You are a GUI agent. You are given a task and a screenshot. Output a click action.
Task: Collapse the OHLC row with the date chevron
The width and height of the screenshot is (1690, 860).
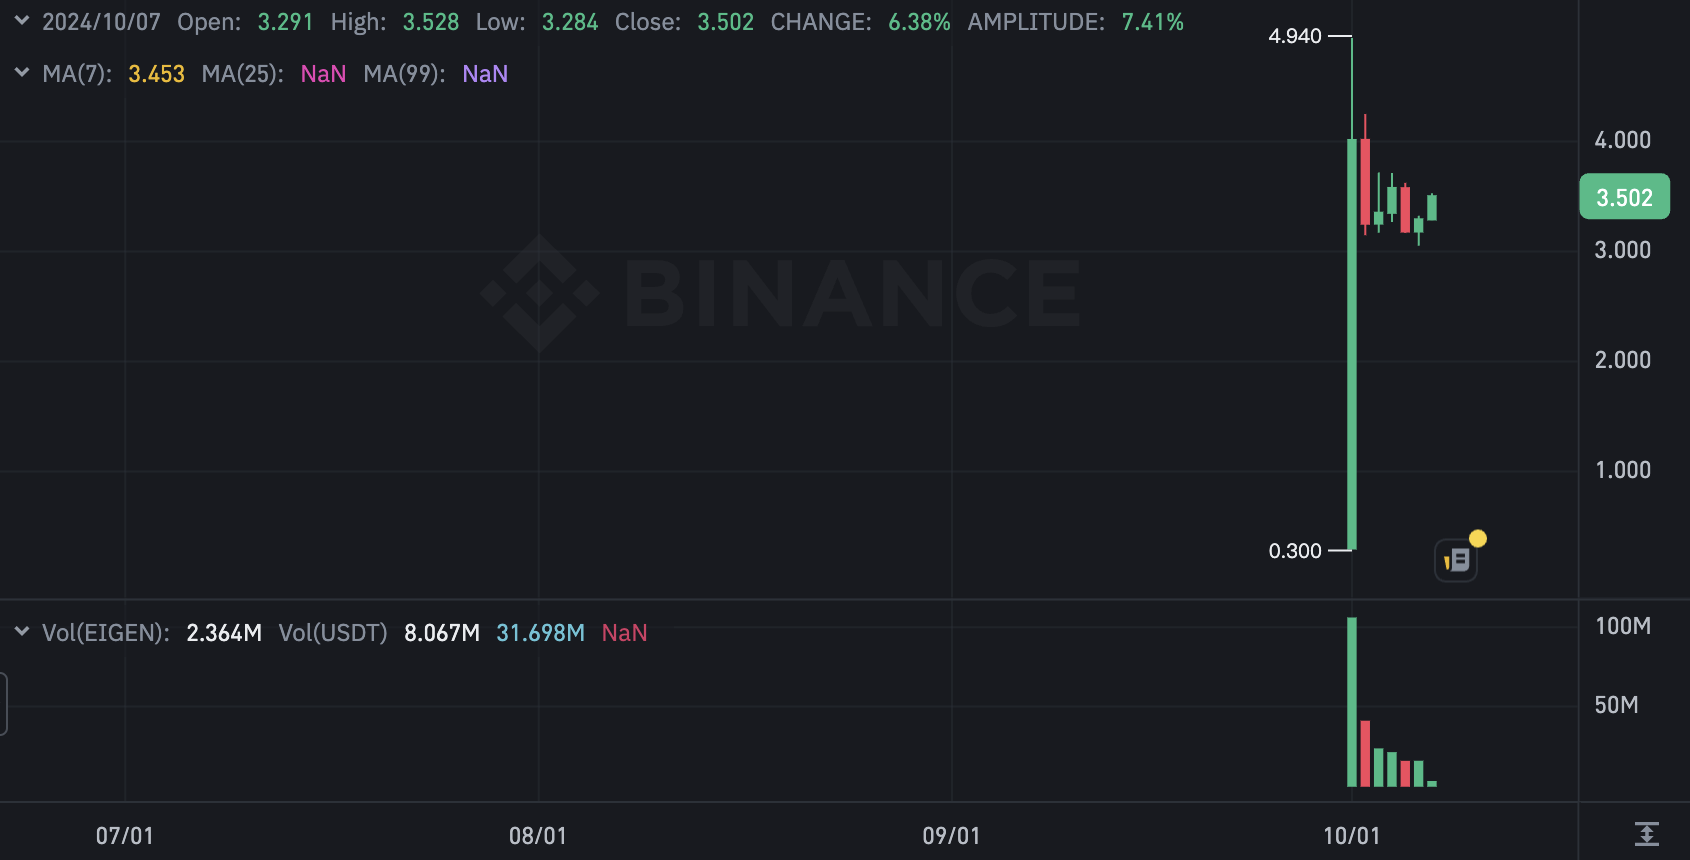click(x=21, y=21)
